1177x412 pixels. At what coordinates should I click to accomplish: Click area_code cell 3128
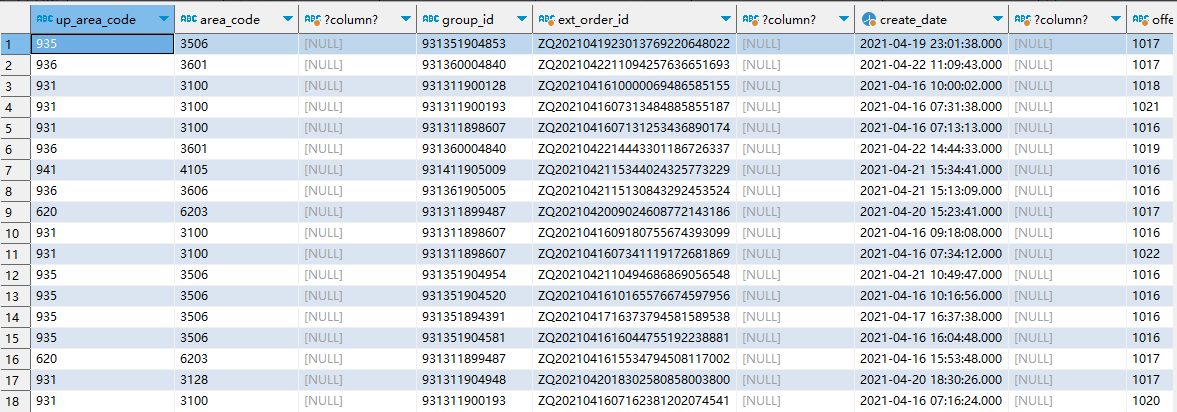click(236, 380)
